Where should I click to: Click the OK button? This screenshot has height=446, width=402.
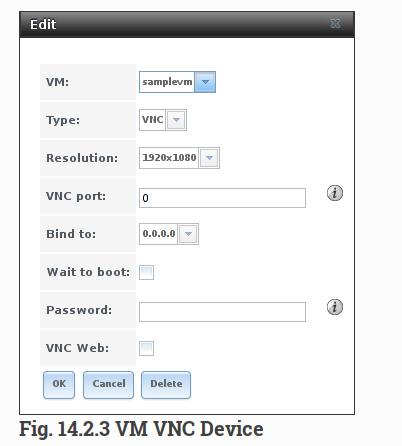point(59,385)
